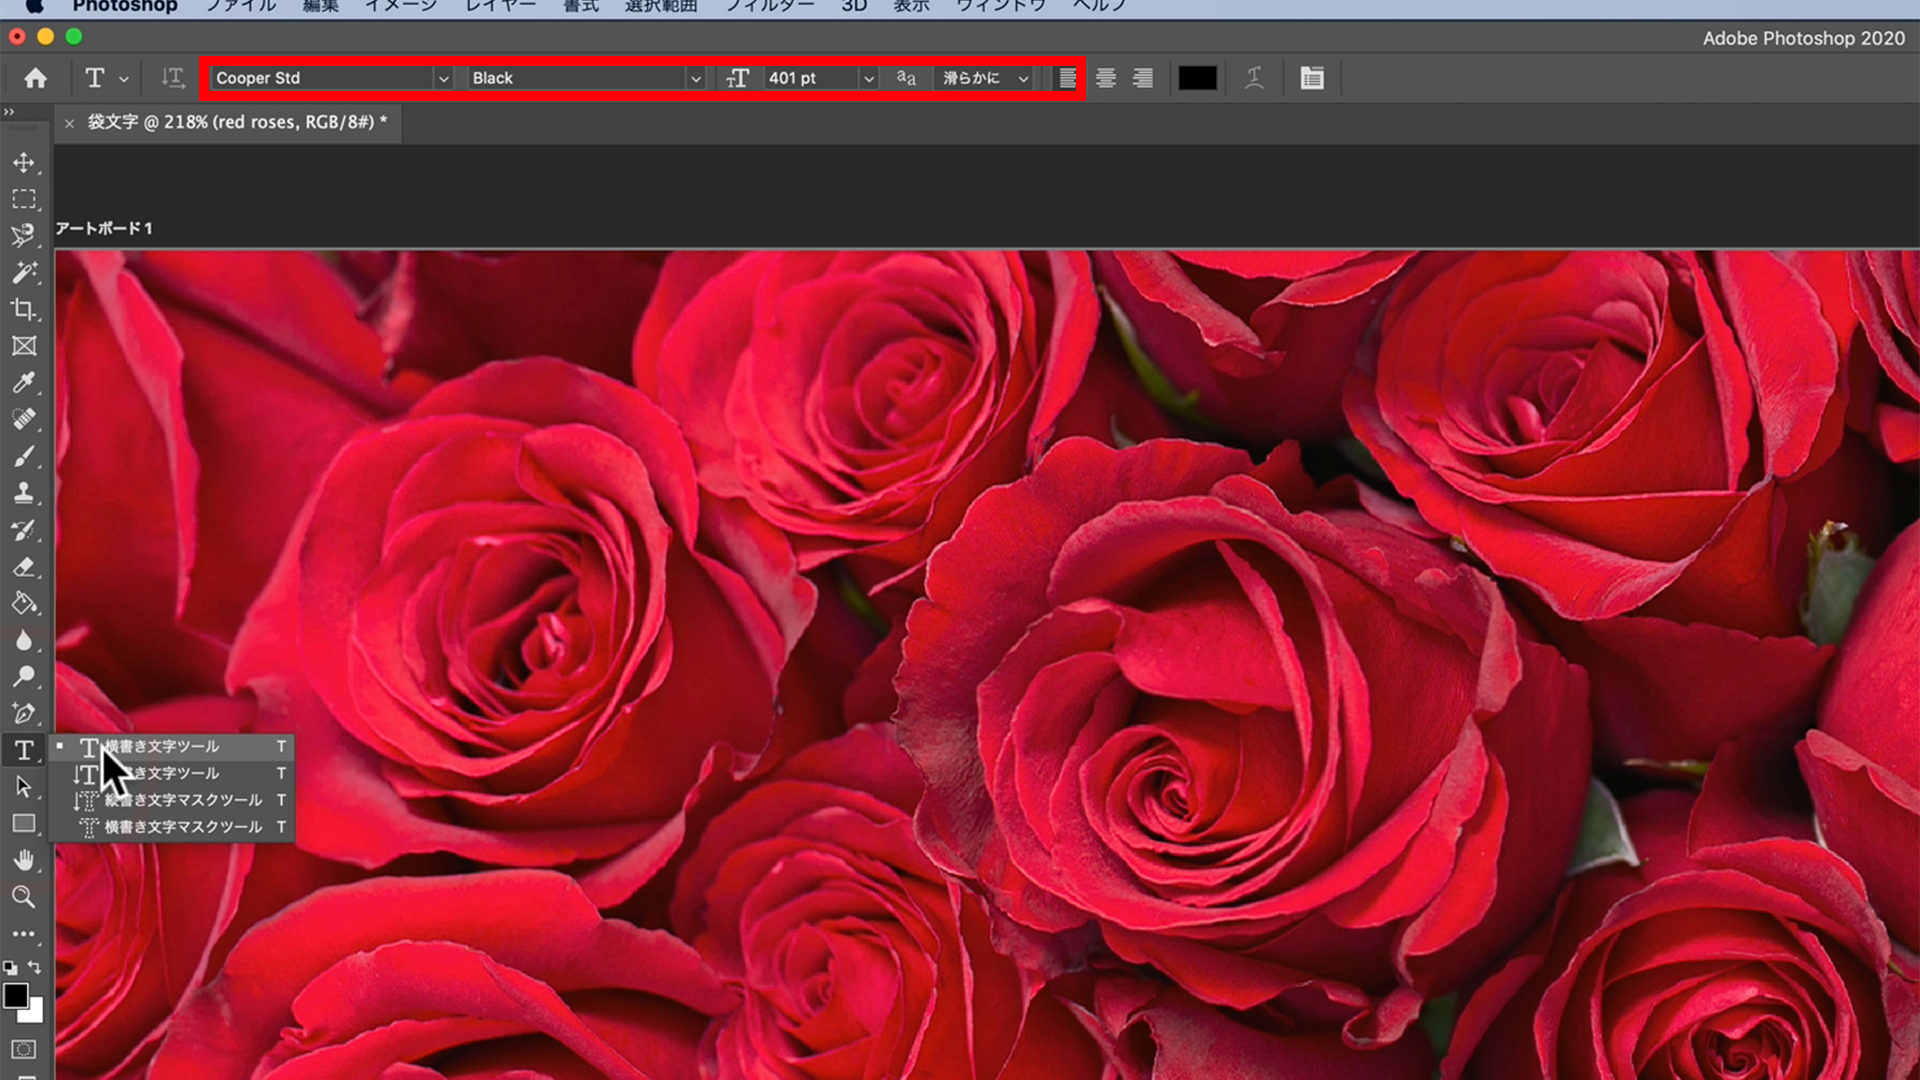Image resolution: width=1920 pixels, height=1080 pixels.
Task: Select the Paint Bucket tool
Action: tap(24, 603)
